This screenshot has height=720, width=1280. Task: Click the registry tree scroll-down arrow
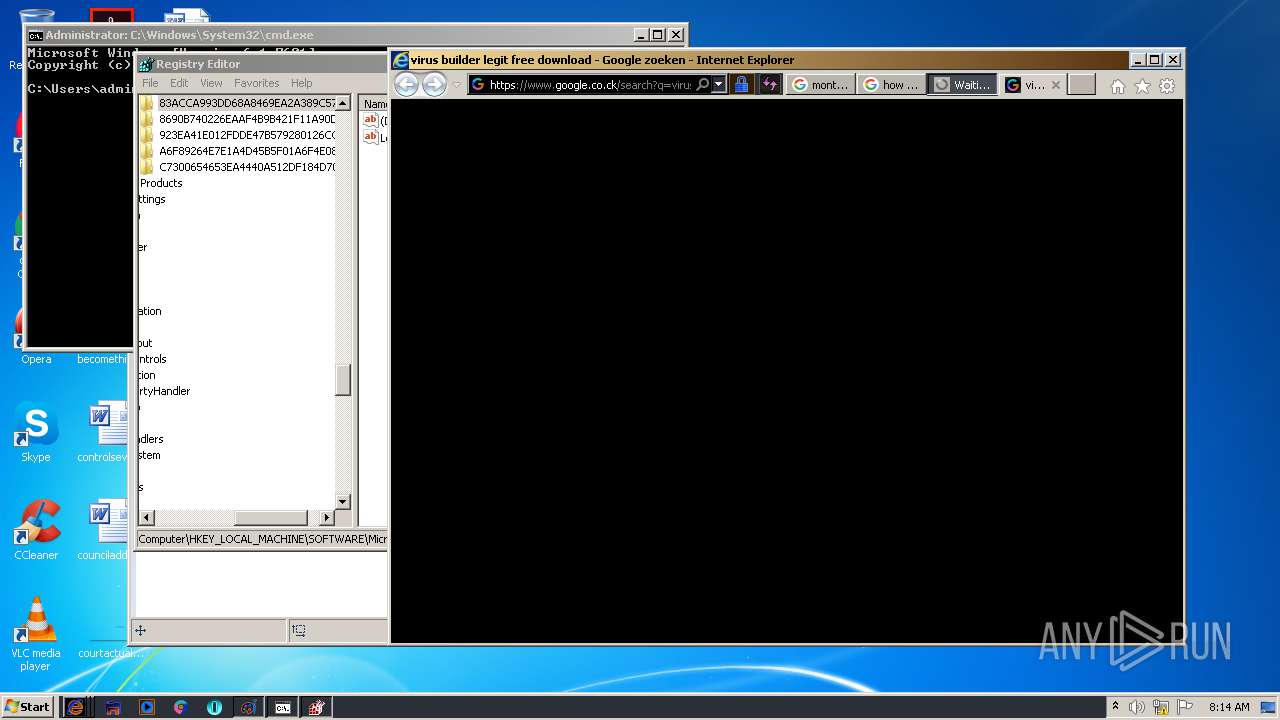pos(343,501)
